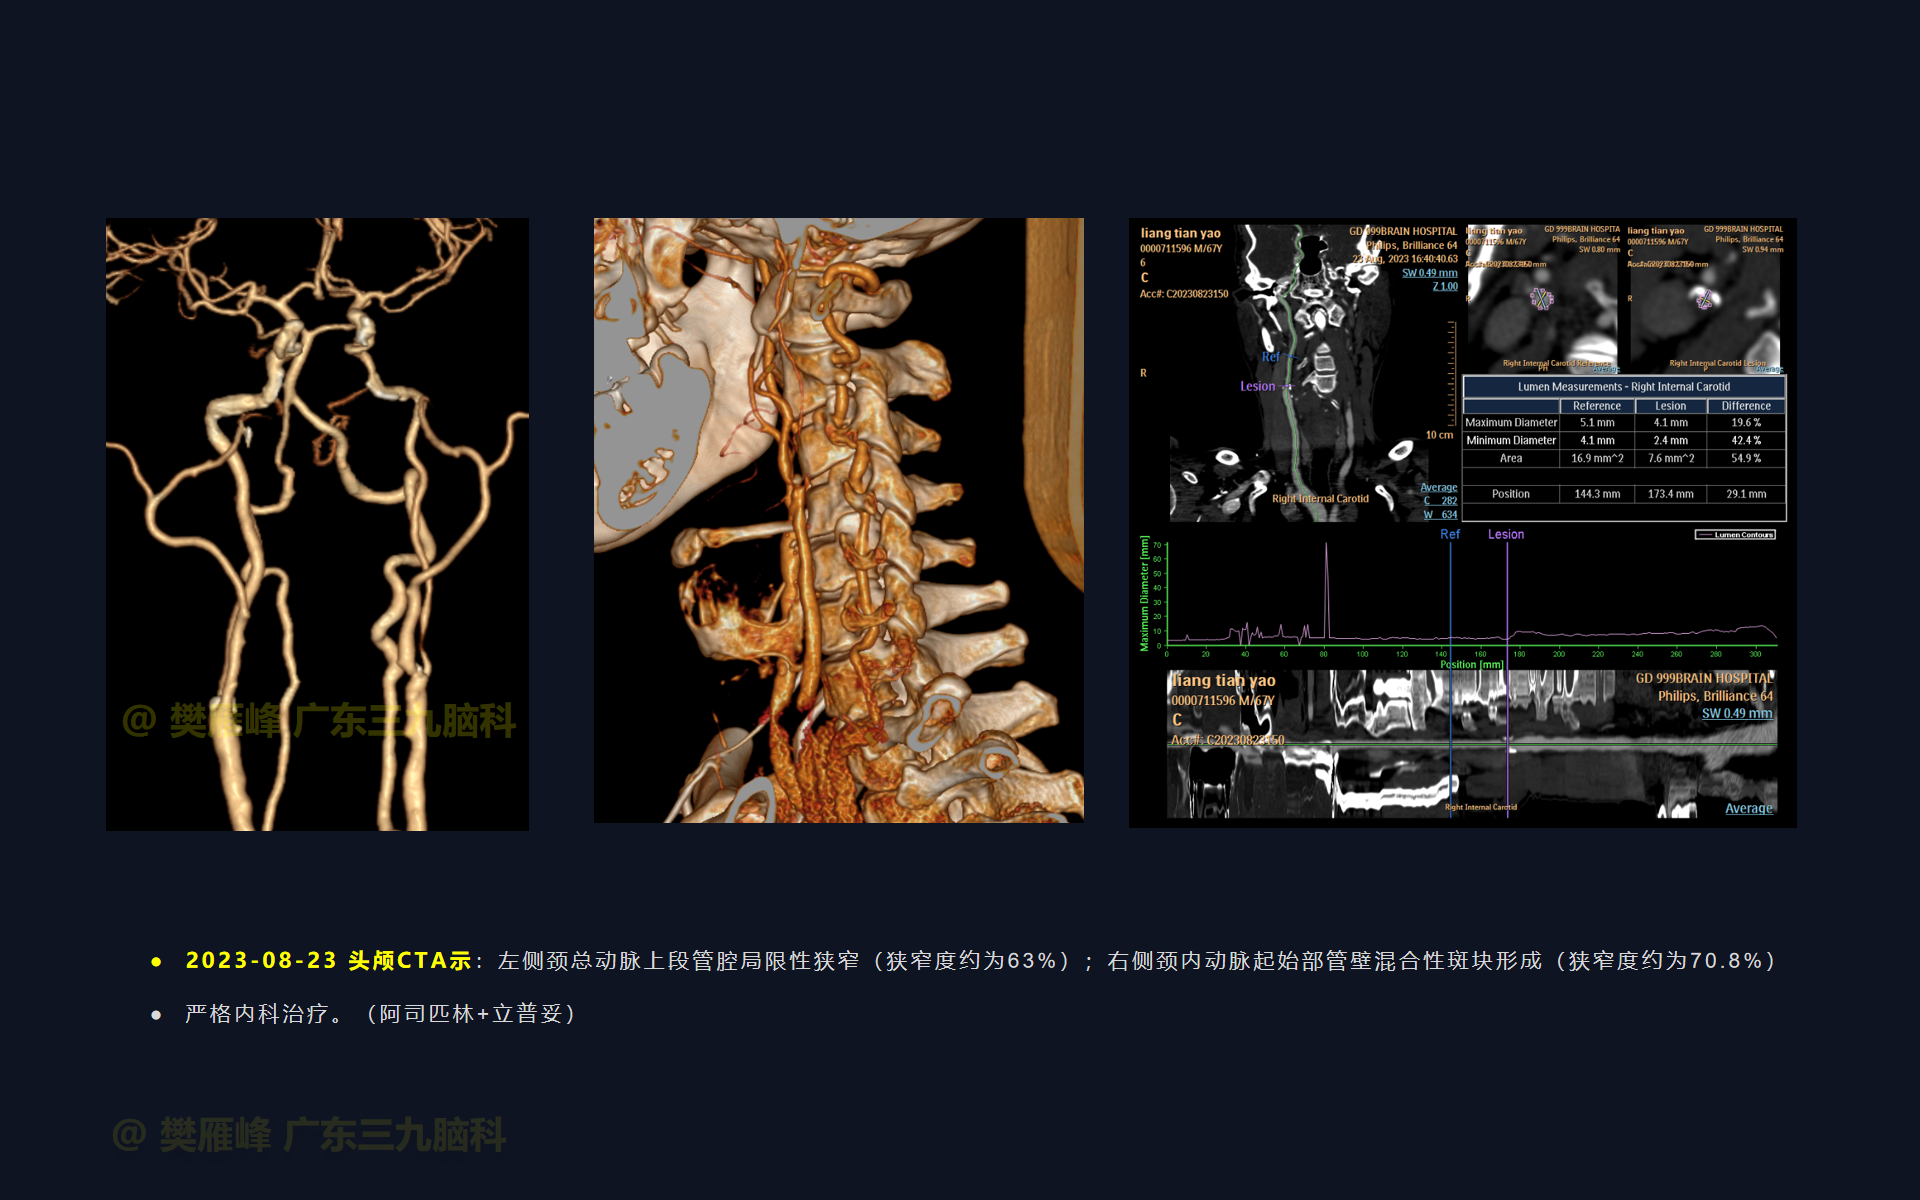The height and width of the screenshot is (1200, 1920).
Task: Select the cervical spine volume rendering image
Action: tap(838, 520)
